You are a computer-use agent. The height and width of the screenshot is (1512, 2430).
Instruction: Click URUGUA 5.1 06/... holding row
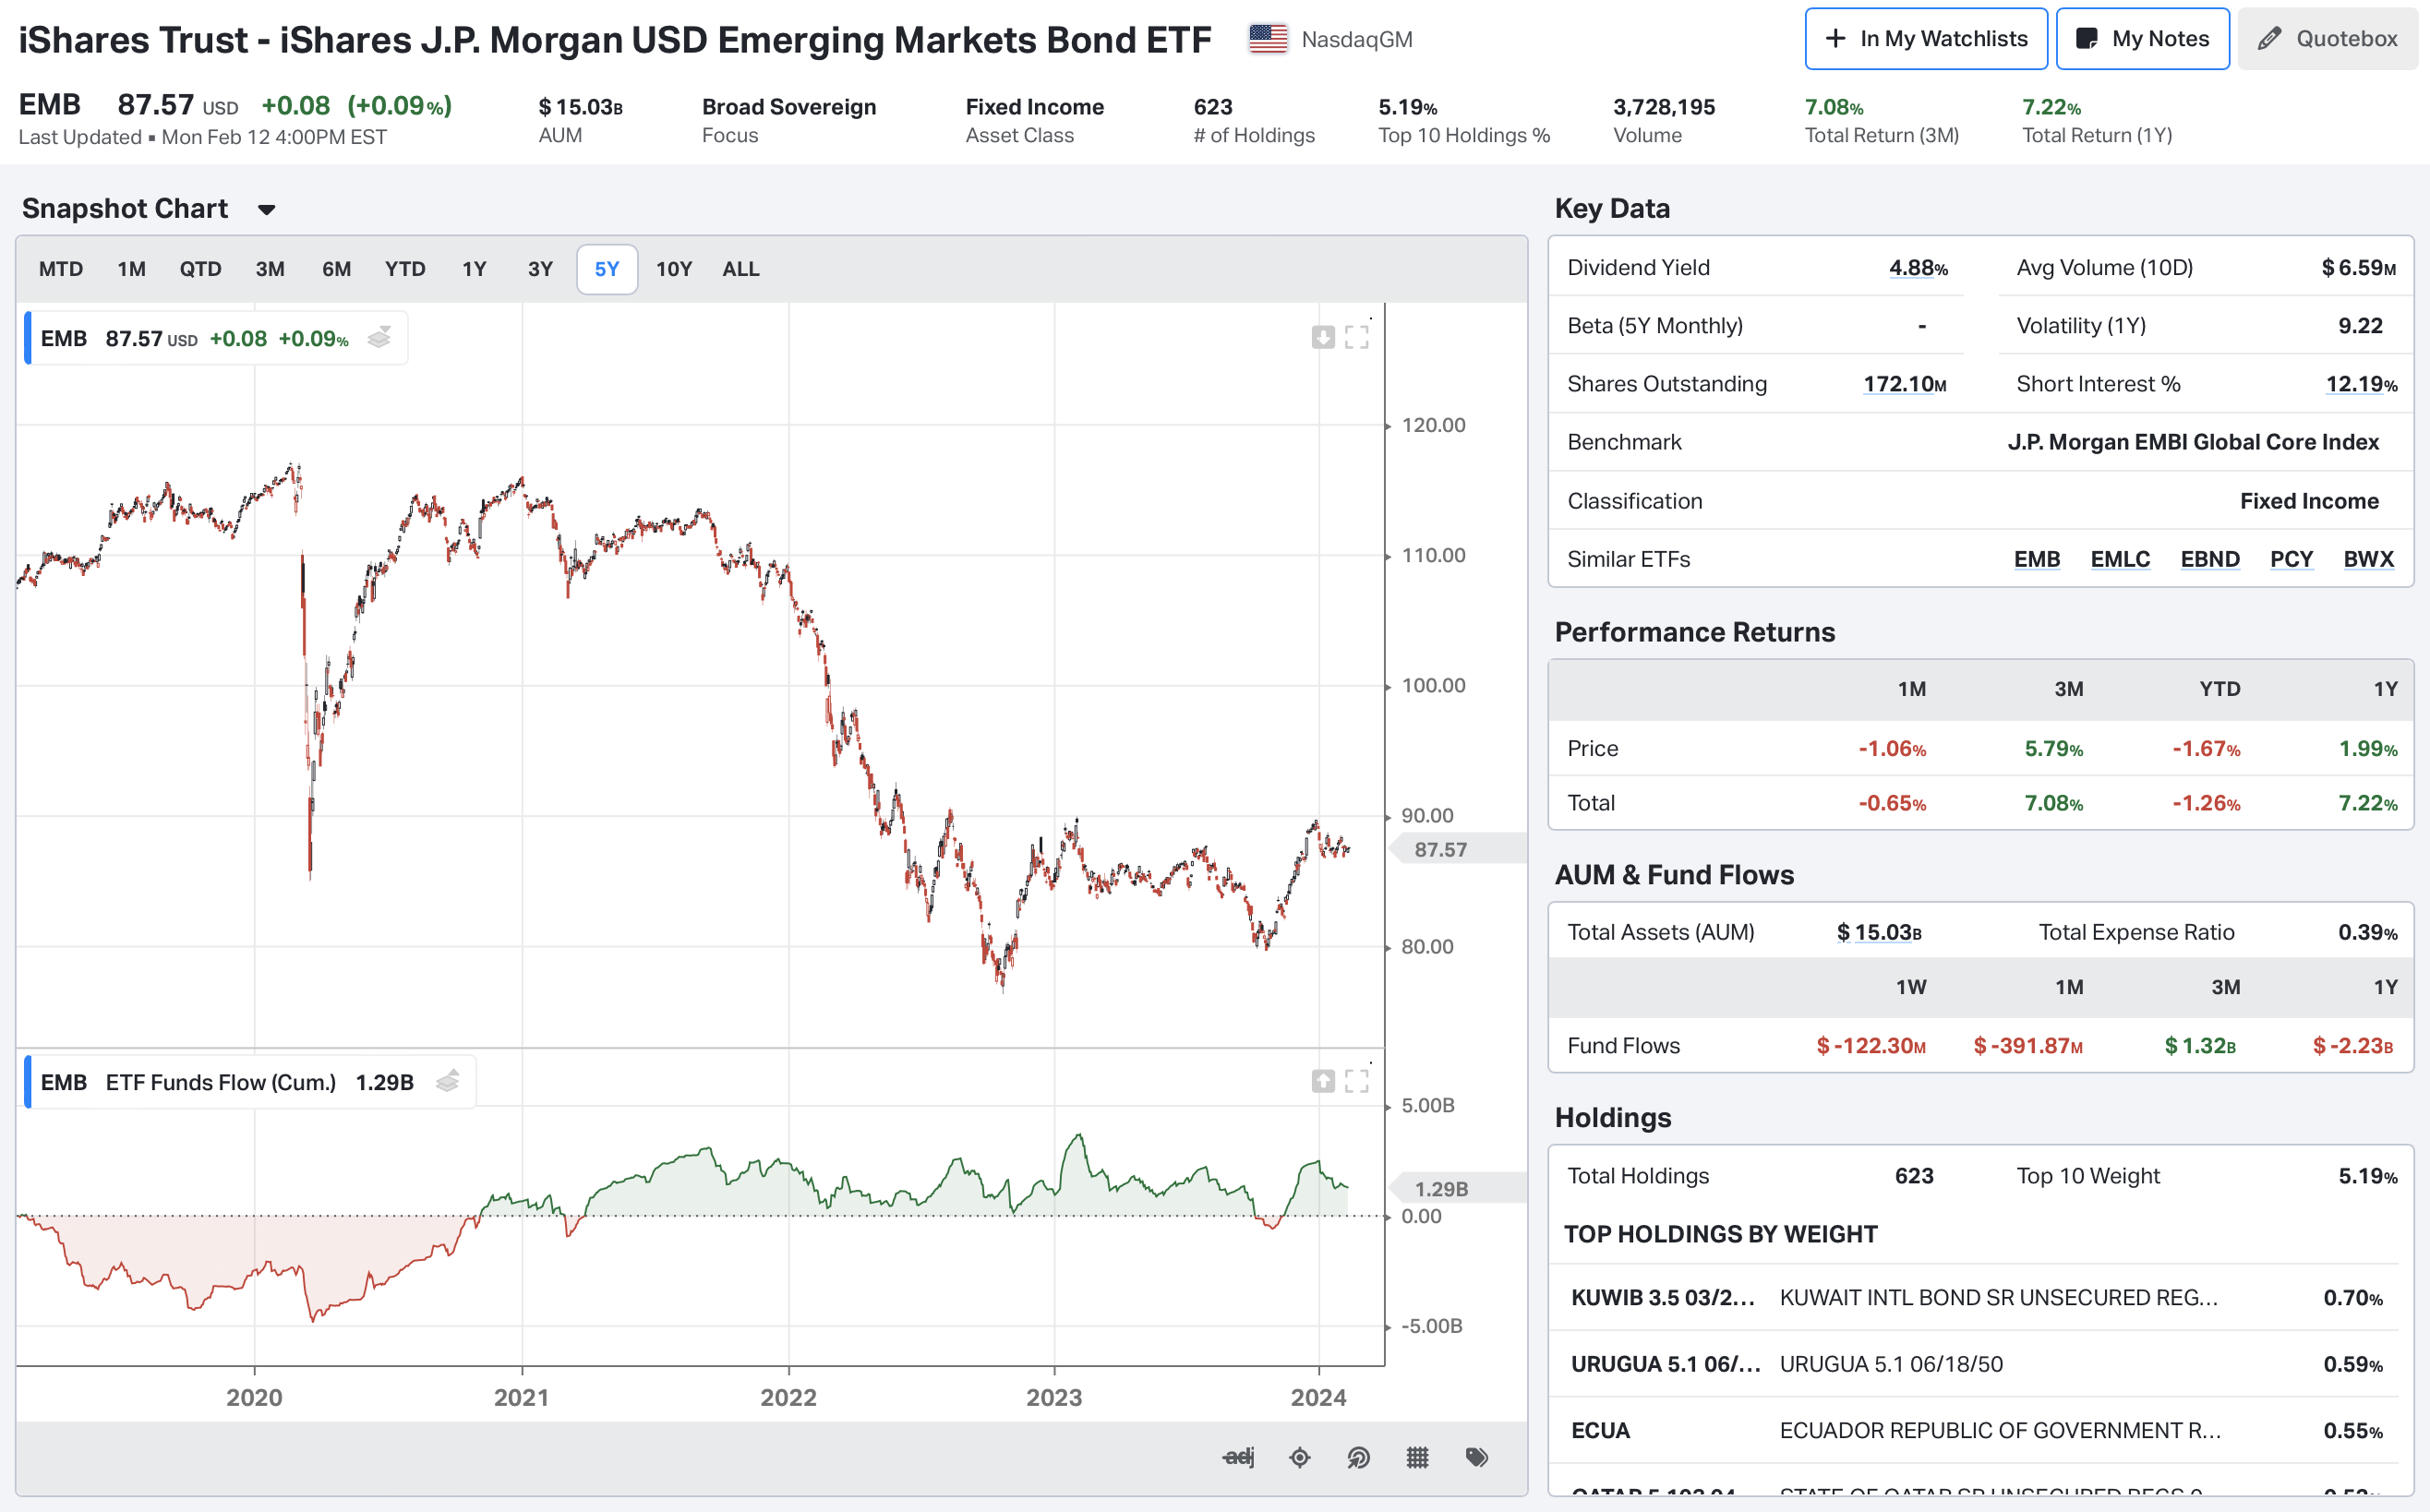pyautogui.click(x=1974, y=1364)
